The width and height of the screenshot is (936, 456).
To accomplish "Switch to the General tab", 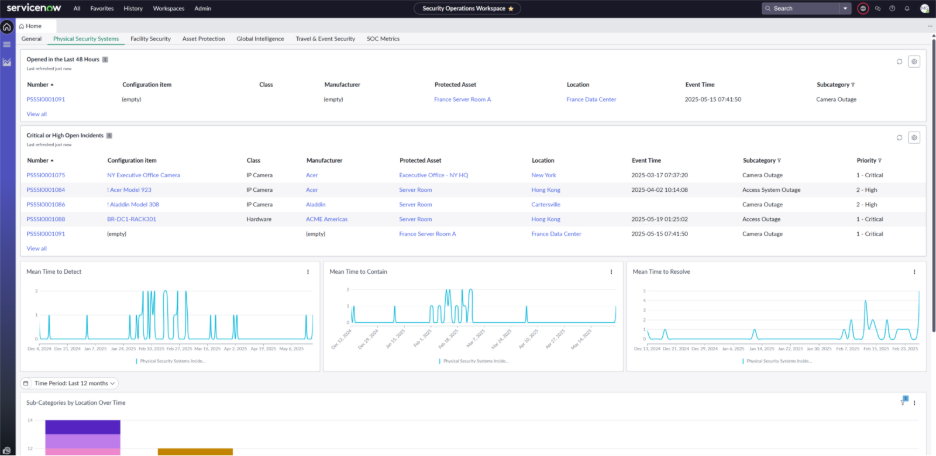I will point(32,39).
